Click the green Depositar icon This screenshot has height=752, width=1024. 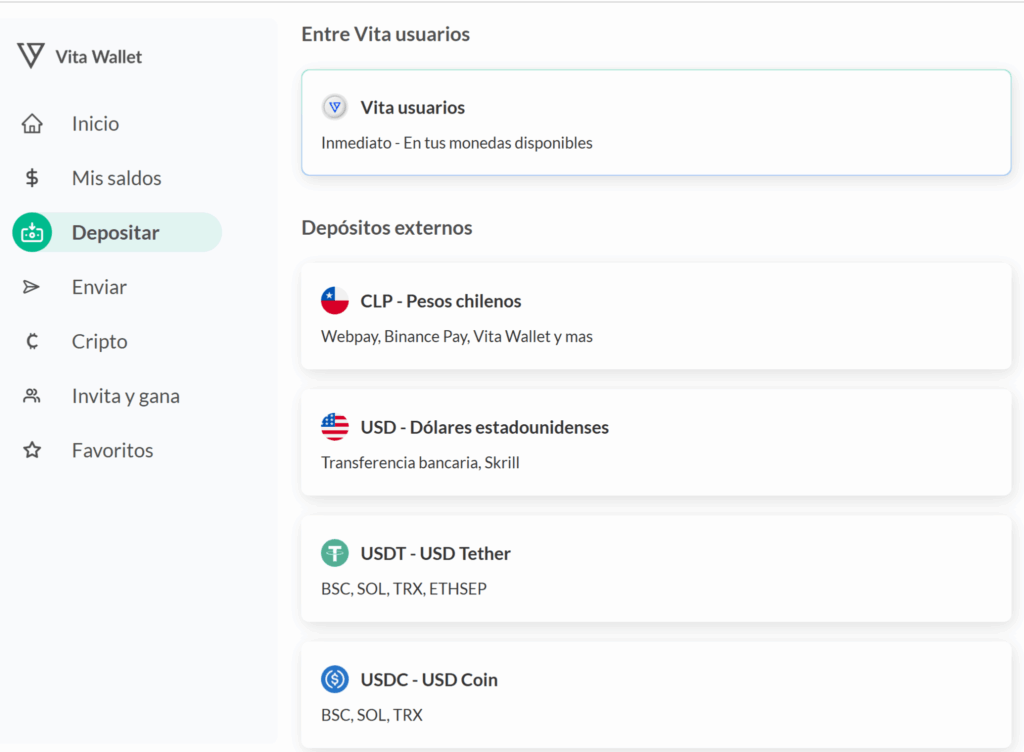32,232
